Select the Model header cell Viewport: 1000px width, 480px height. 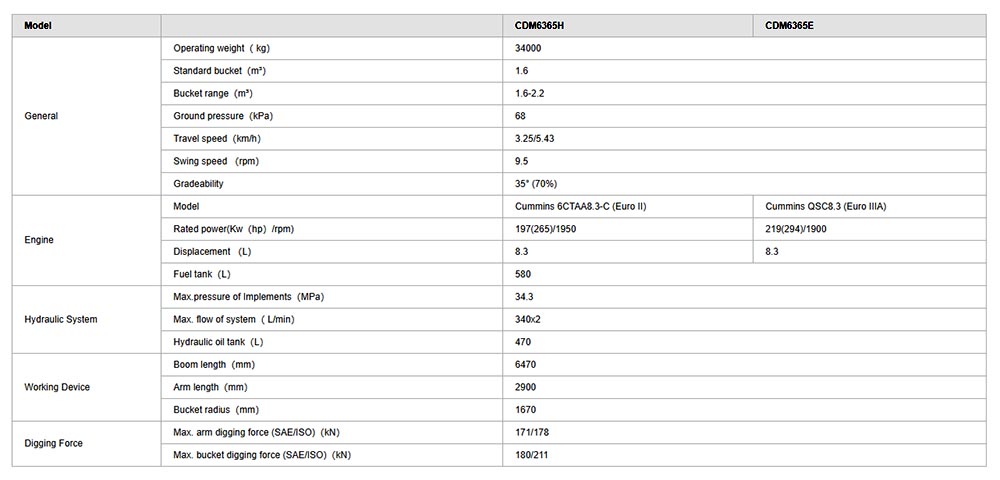click(x=38, y=25)
